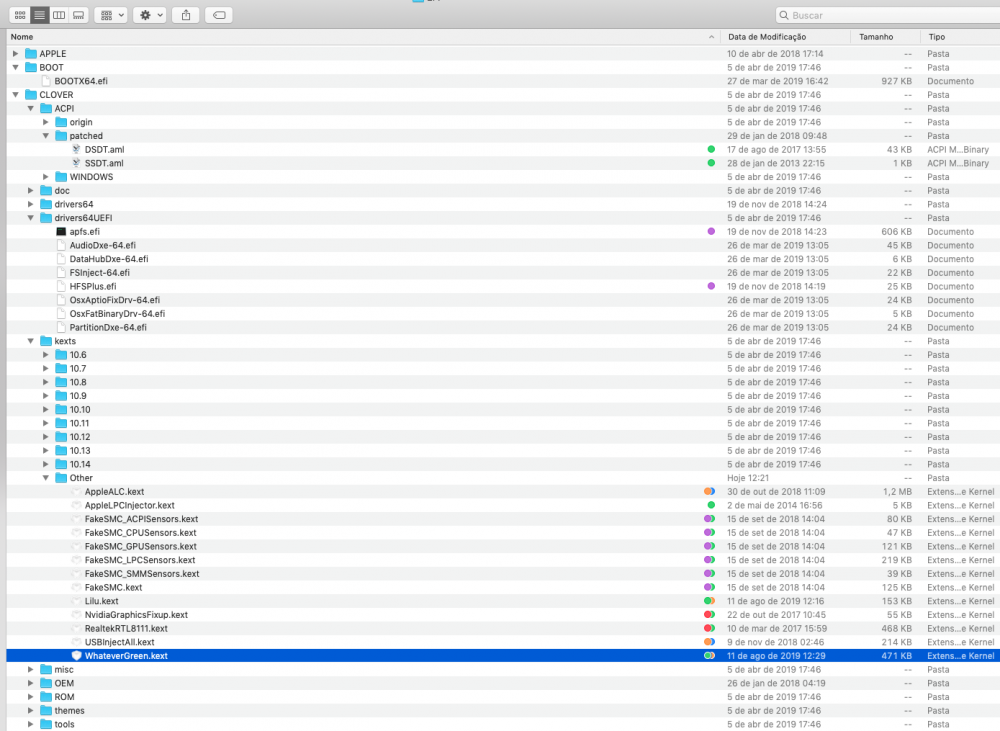
Task: Click the Lilu.kext file icon
Action: click(x=77, y=601)
